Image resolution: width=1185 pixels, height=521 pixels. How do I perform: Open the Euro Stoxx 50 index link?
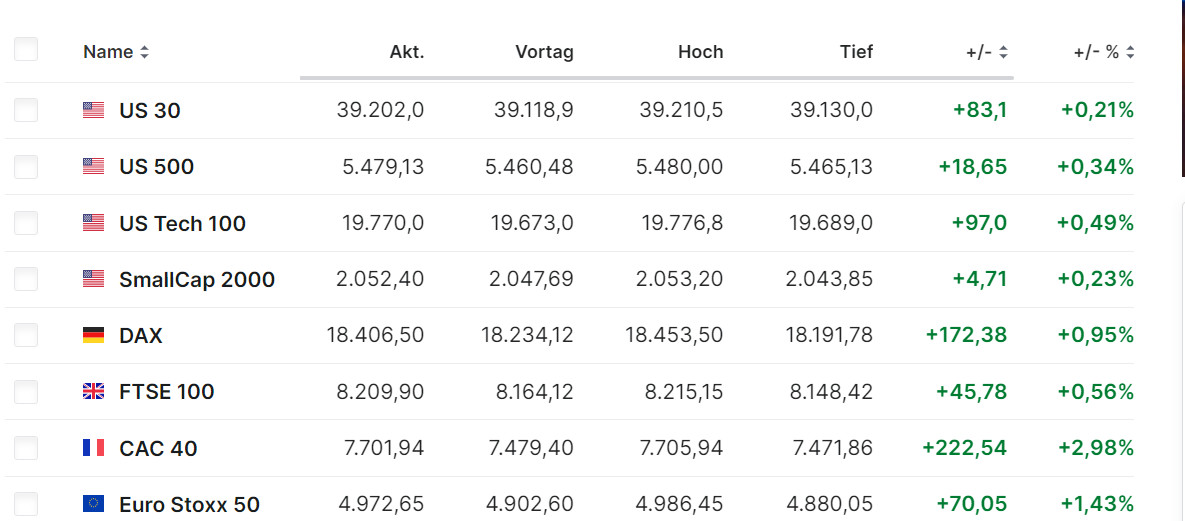click(x=189, y=505)
